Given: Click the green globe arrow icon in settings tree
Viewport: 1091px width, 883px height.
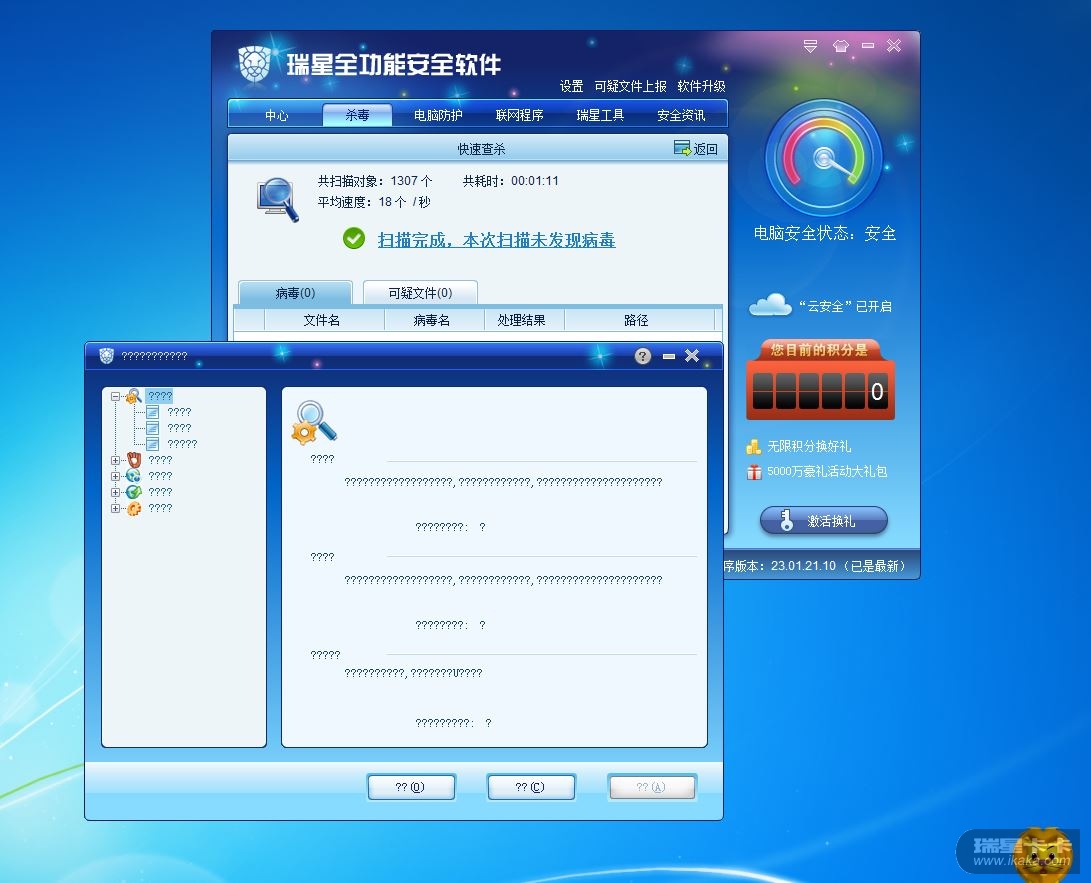Looking at the screenshot, I should coord(134,492).
